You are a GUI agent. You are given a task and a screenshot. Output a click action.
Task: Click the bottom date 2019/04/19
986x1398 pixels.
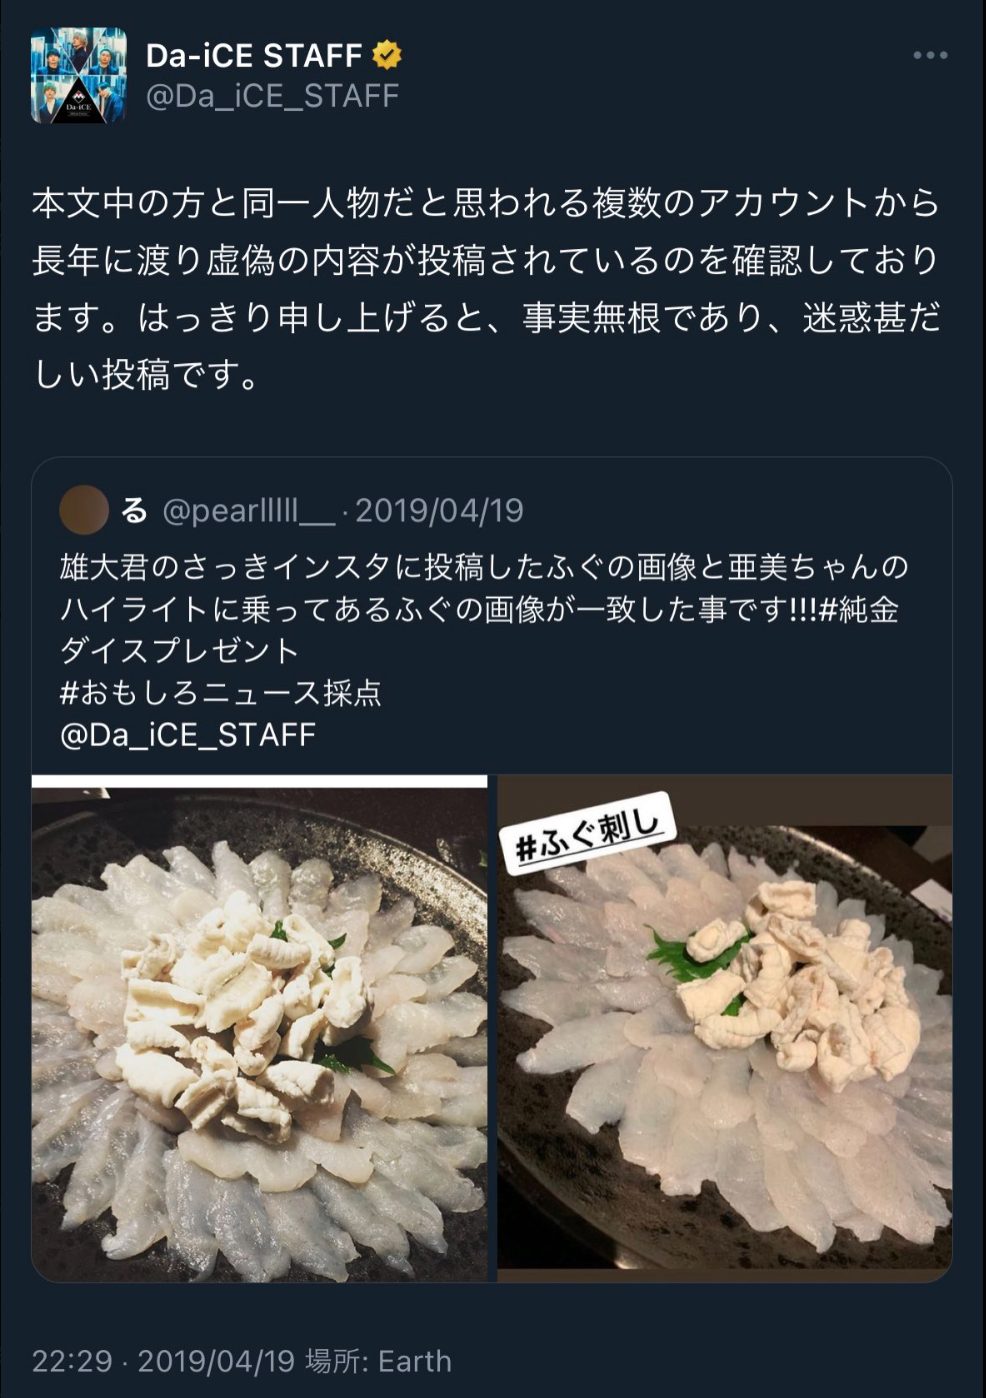pos(215,1361)
